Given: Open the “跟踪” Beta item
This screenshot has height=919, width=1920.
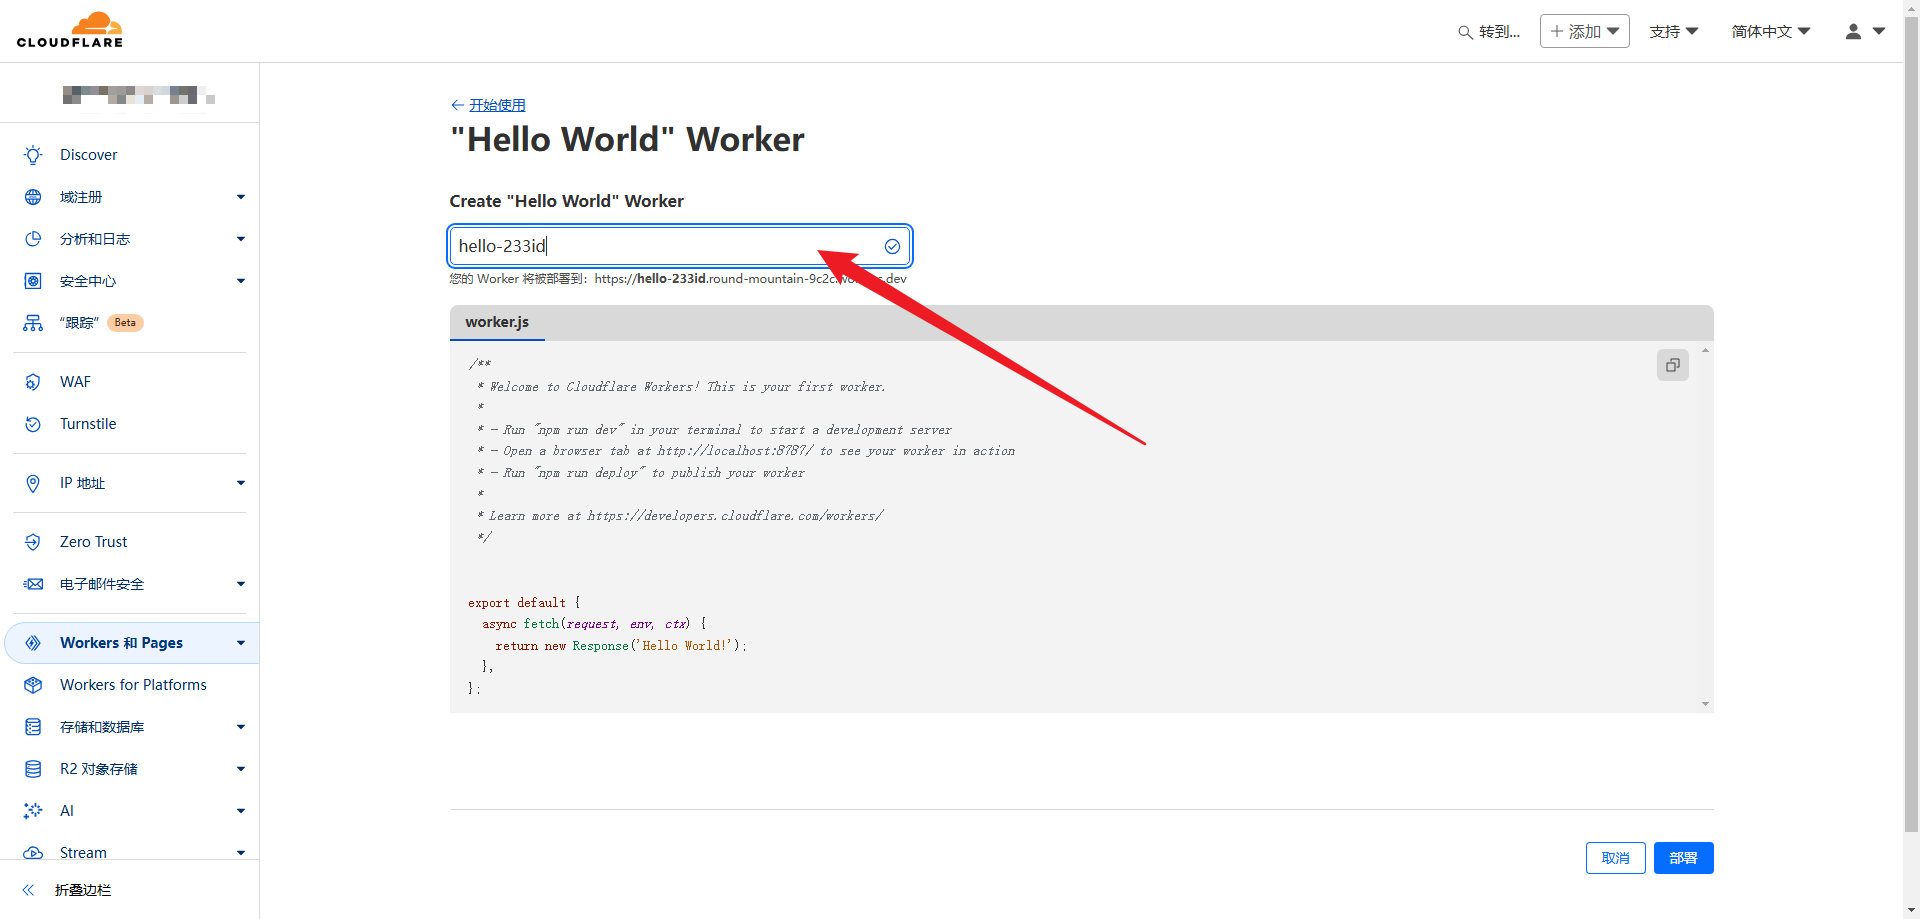Looking at the screenshot, I should [101, 323].
